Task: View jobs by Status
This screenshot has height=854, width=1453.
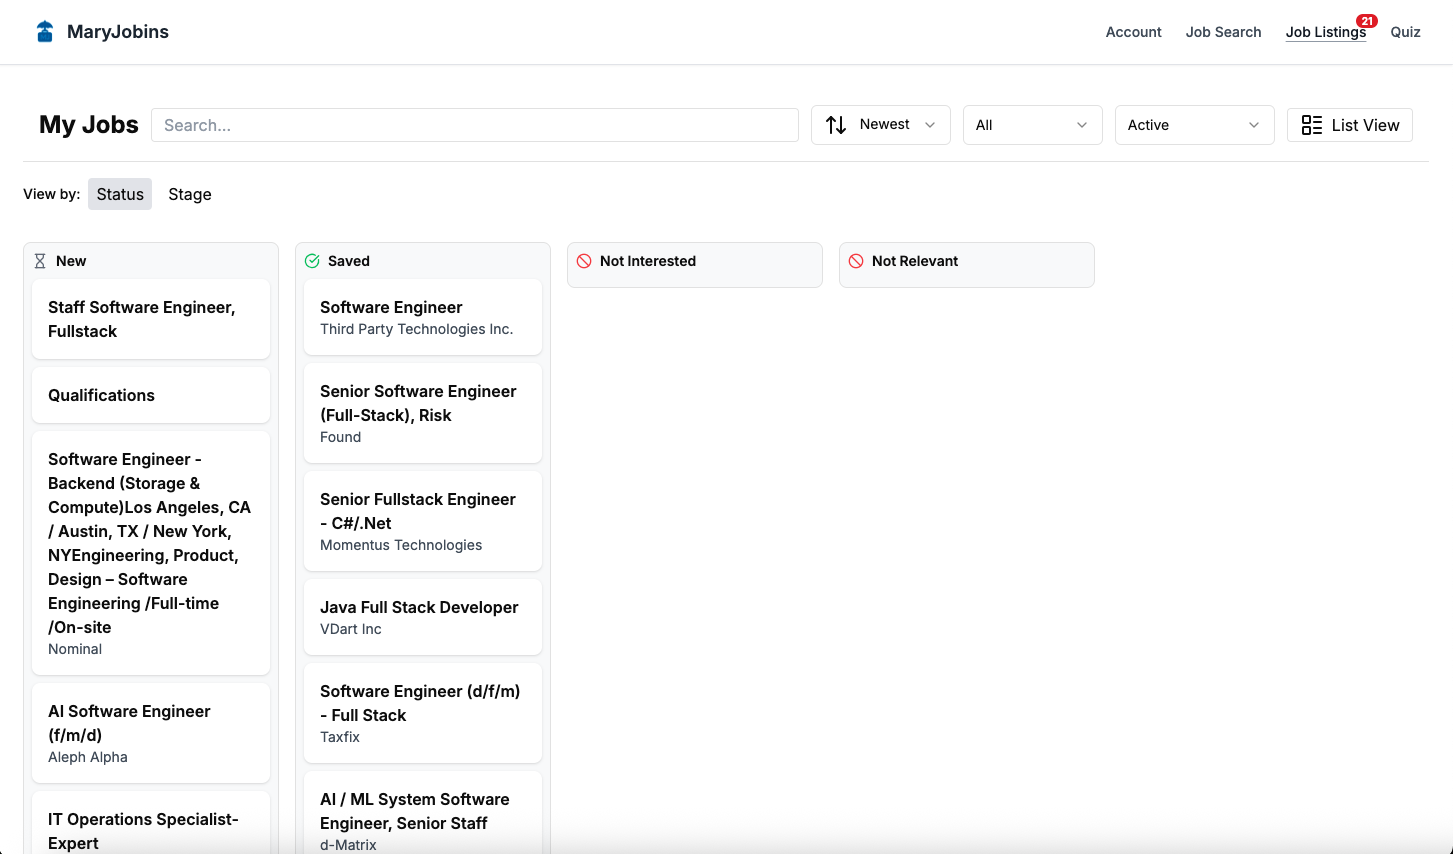Action: point(120,194)
